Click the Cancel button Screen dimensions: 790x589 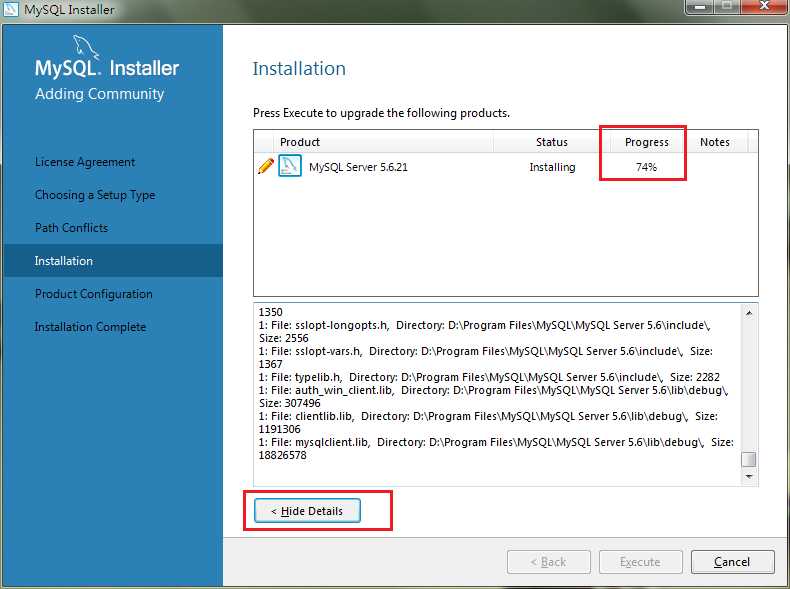[x=733, y=562]
